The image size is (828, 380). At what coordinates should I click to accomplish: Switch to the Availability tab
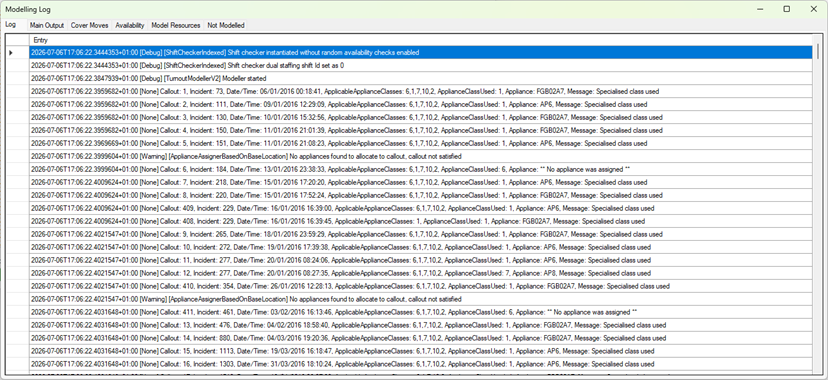pyautogui.click(x=130, y=25)
